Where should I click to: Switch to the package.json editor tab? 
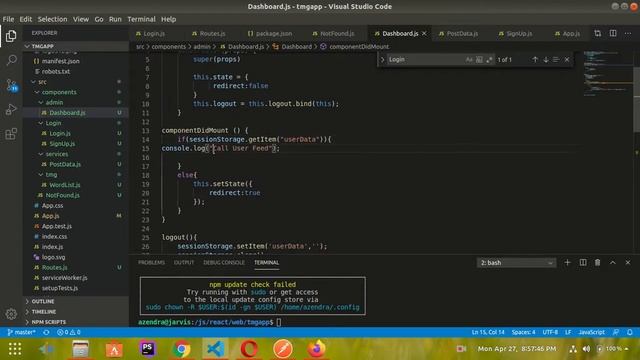coord(274,33)
